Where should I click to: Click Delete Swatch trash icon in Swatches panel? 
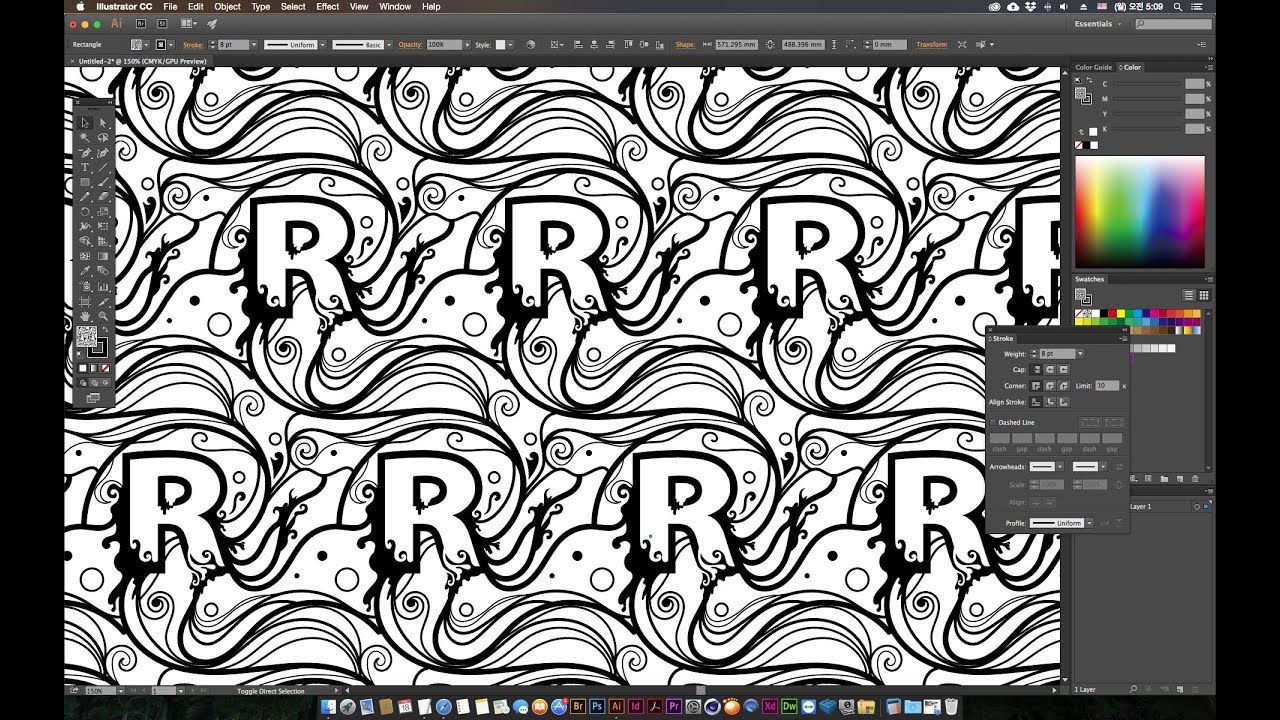coord(1195,479)
